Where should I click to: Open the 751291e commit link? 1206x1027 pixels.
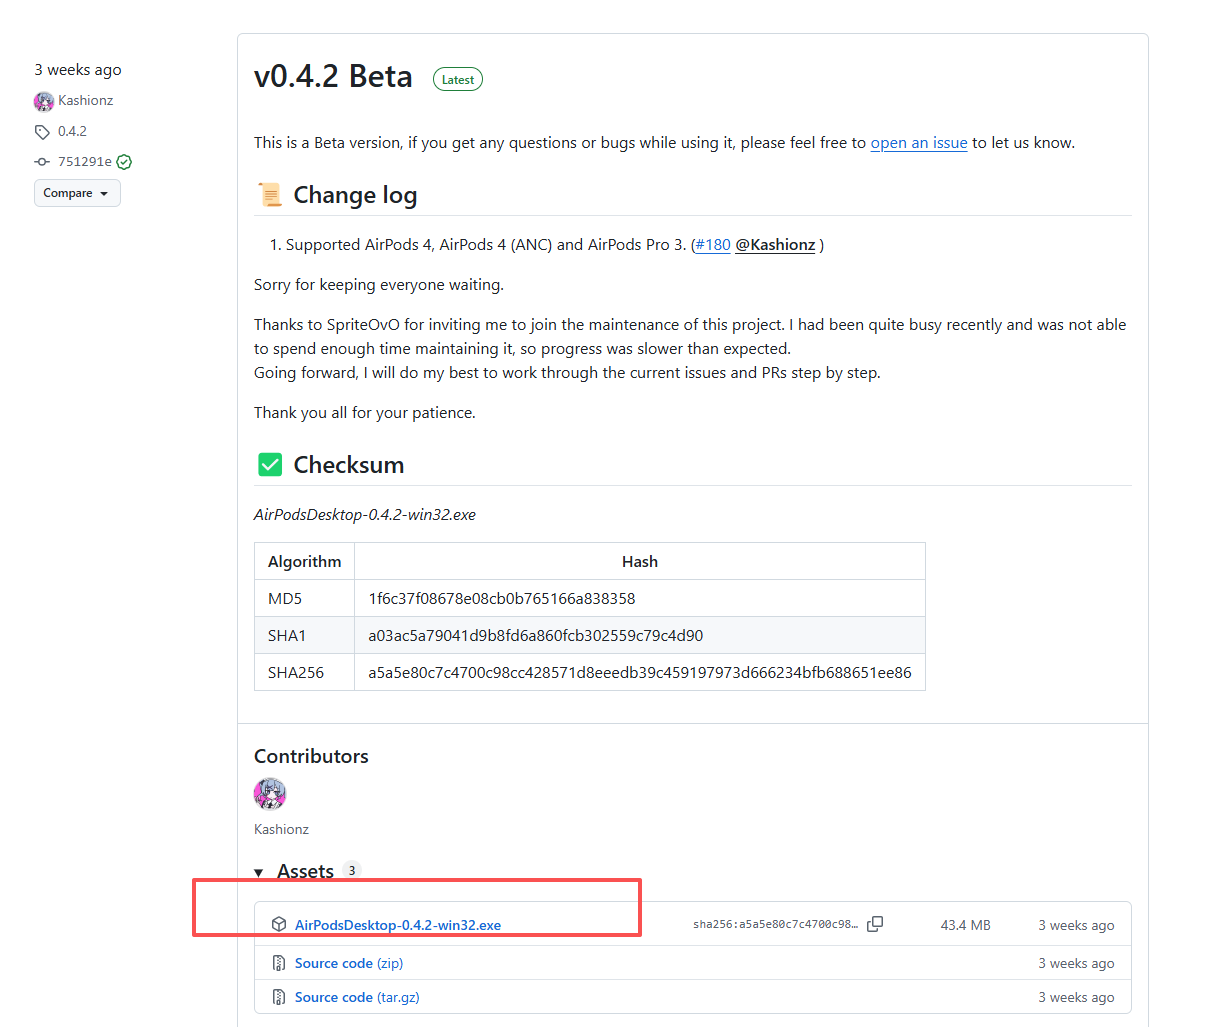85,162
